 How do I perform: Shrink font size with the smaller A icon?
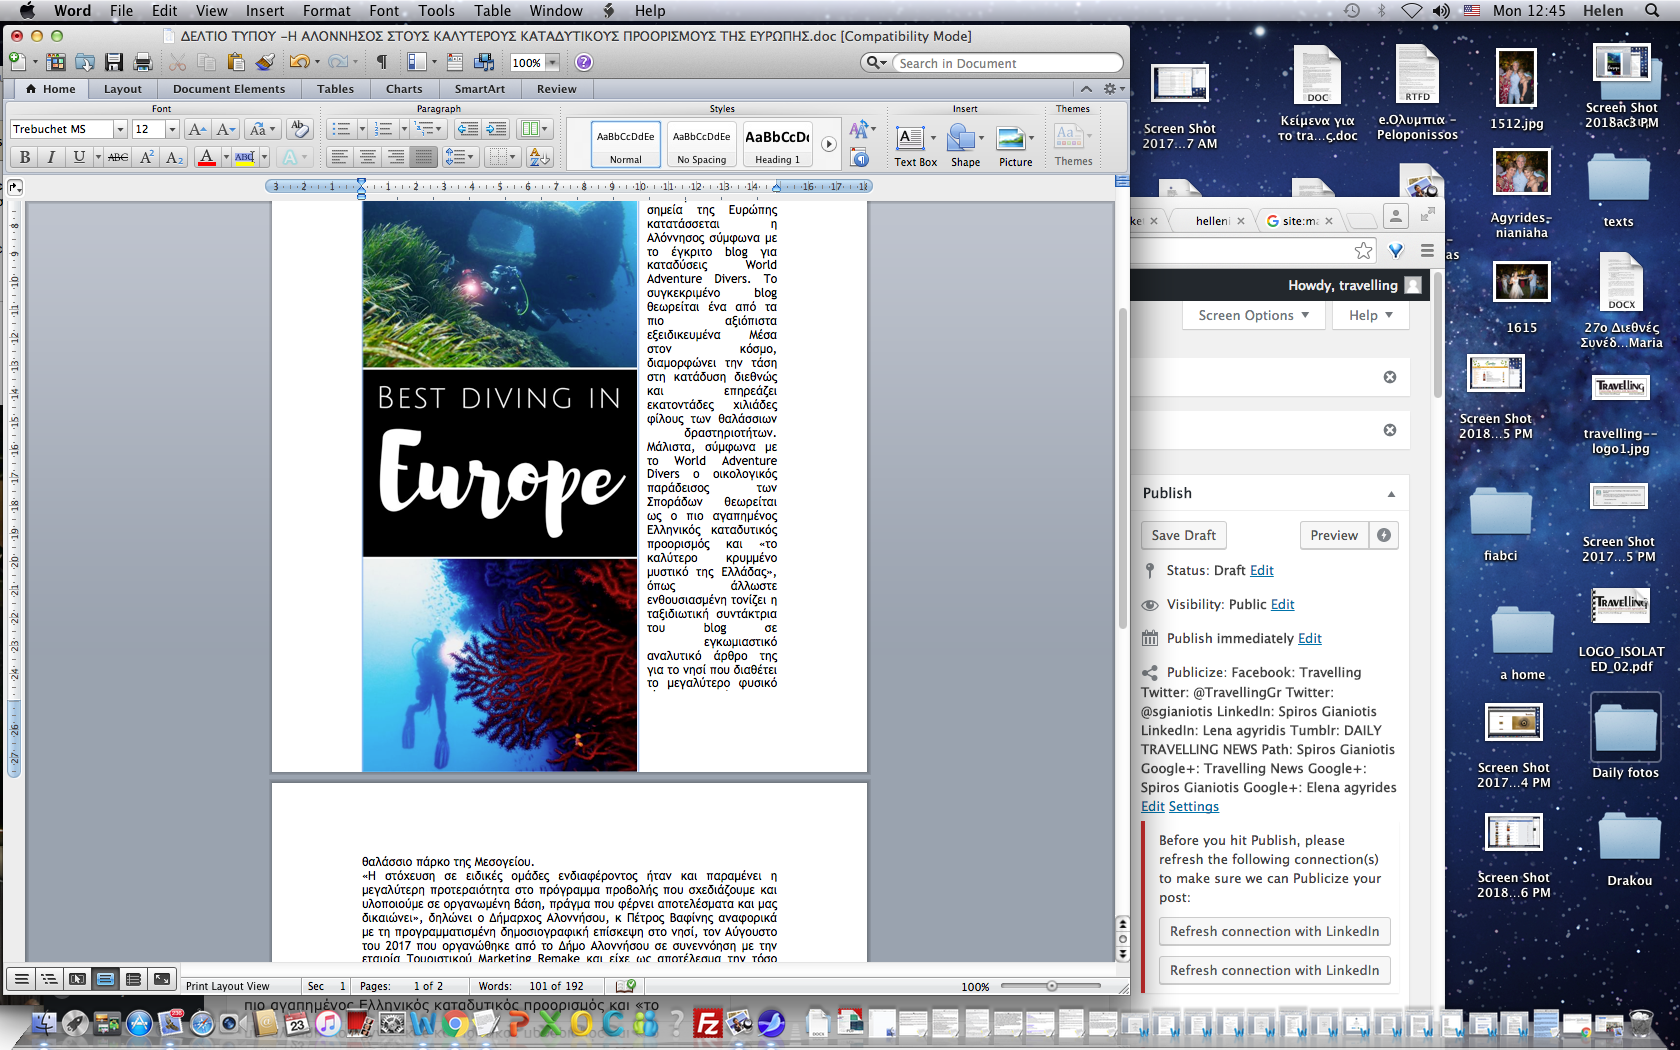pos(226,129)
